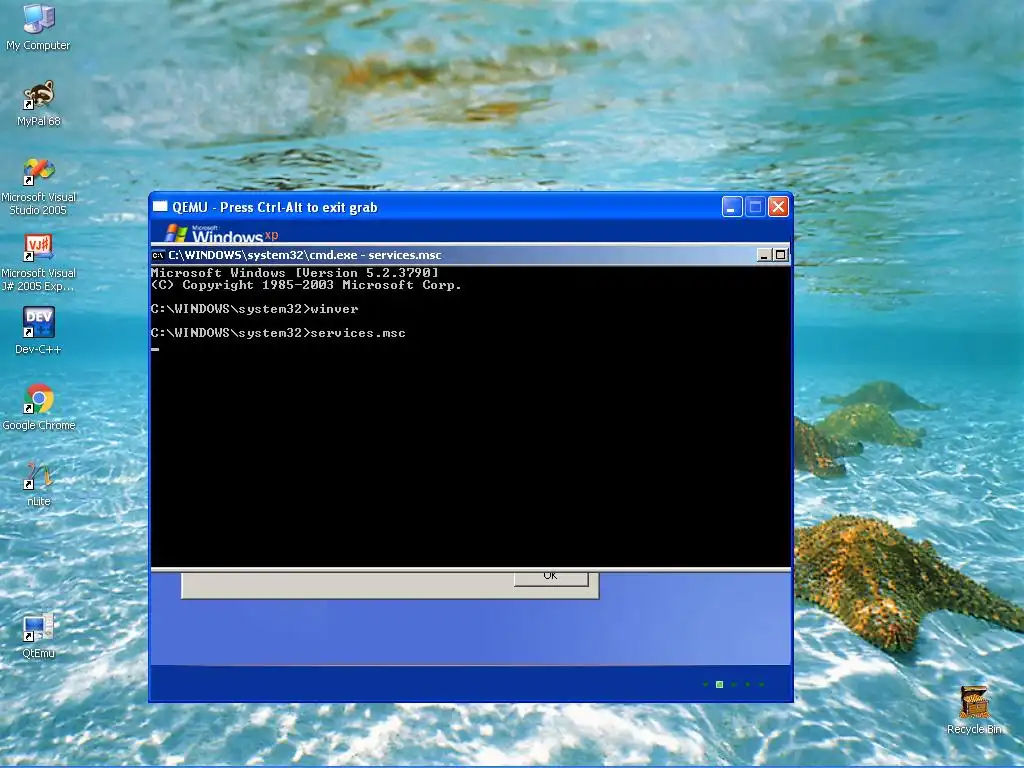Select Microsoft Visual Studio 2005 shortcut
This screenshot has height=768, width=1024.
[38, 187]
